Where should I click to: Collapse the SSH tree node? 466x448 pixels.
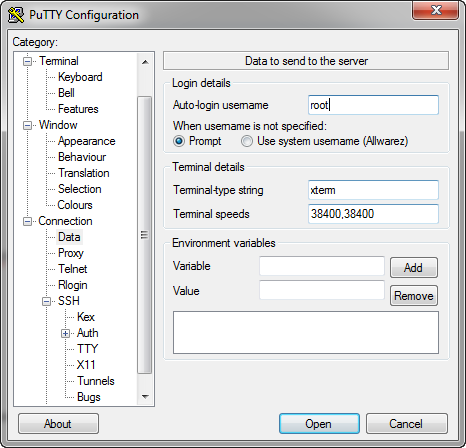coord(46,301)
